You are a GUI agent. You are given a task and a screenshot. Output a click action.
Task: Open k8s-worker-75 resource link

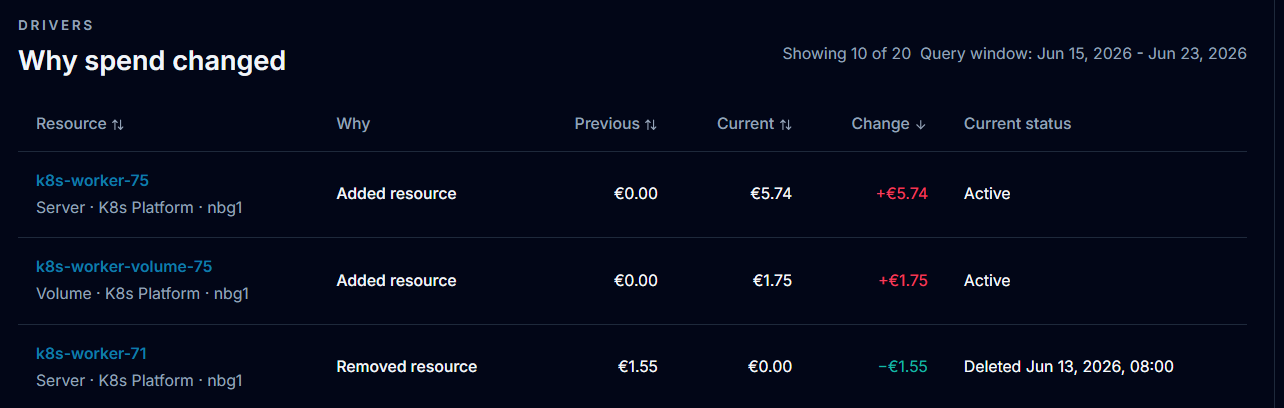click(92, 180)
